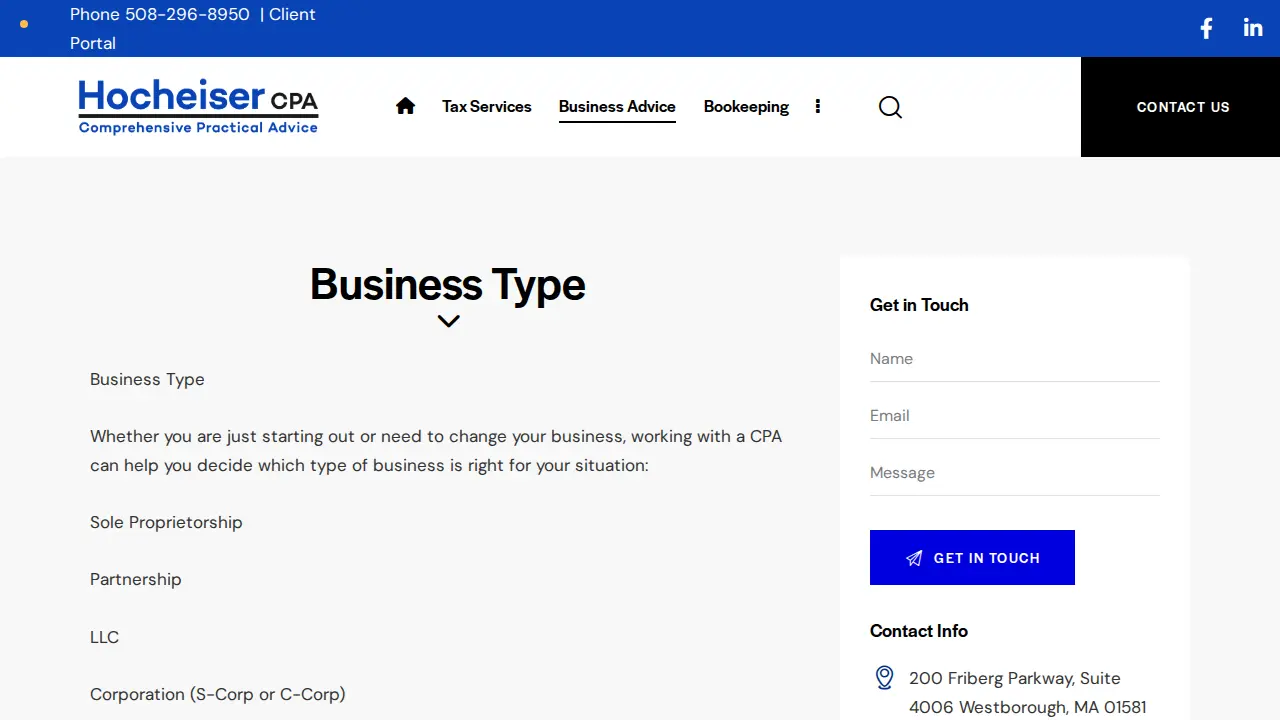
Task: Open the three-dot more menu
Action: tap(818, 106)
